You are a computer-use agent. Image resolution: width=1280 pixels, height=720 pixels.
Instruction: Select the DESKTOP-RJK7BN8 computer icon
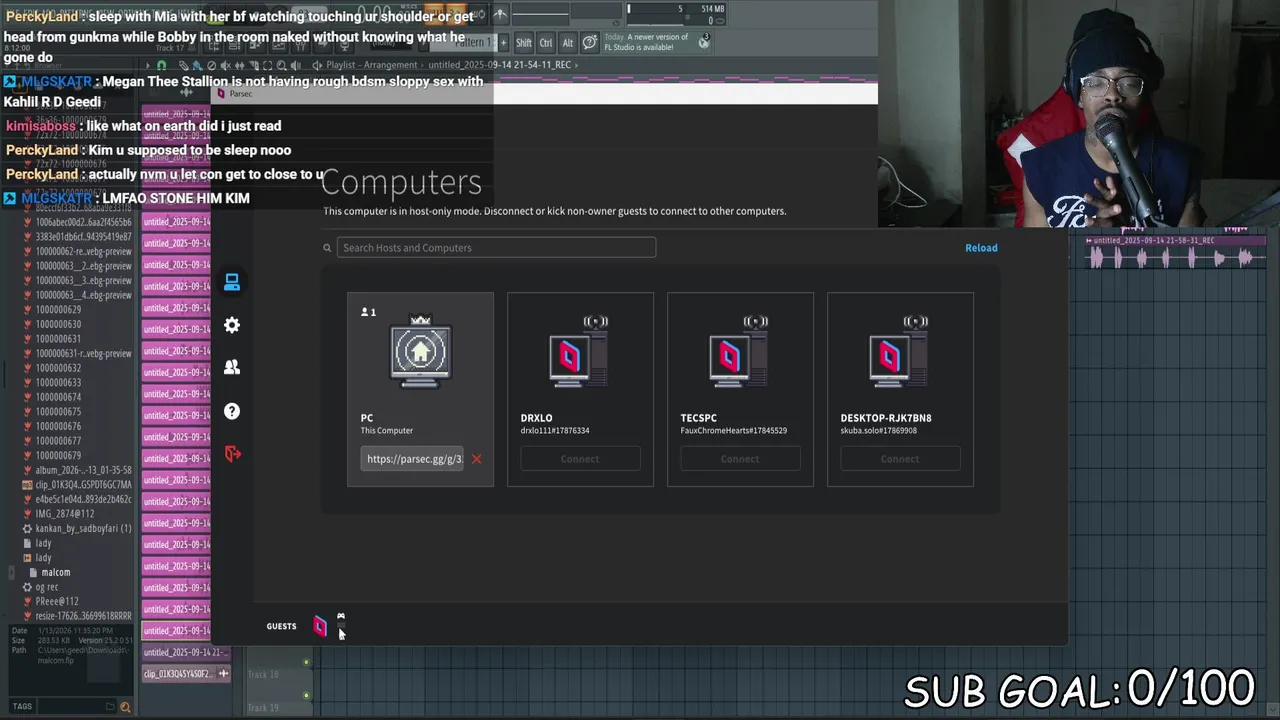(x=899, y=352)
